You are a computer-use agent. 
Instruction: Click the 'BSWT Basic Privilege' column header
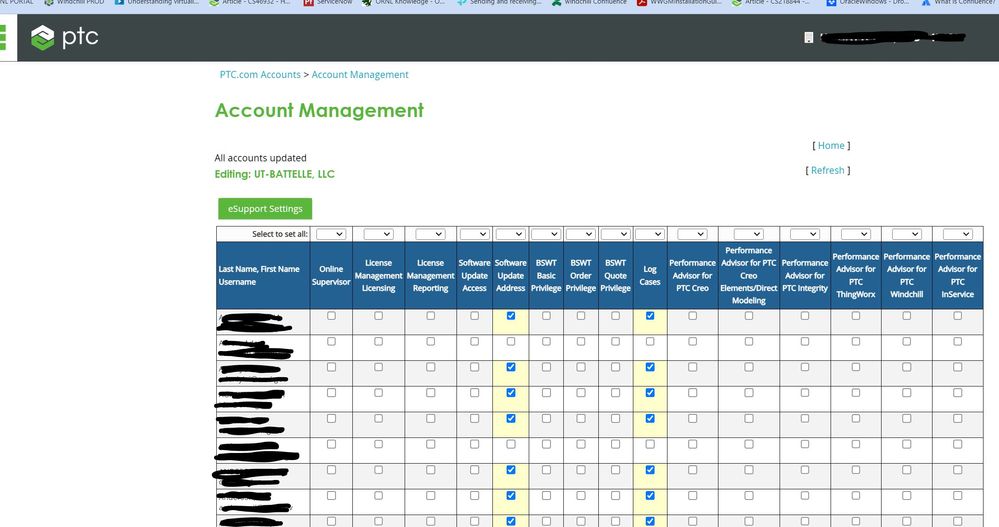pos(546,275)
